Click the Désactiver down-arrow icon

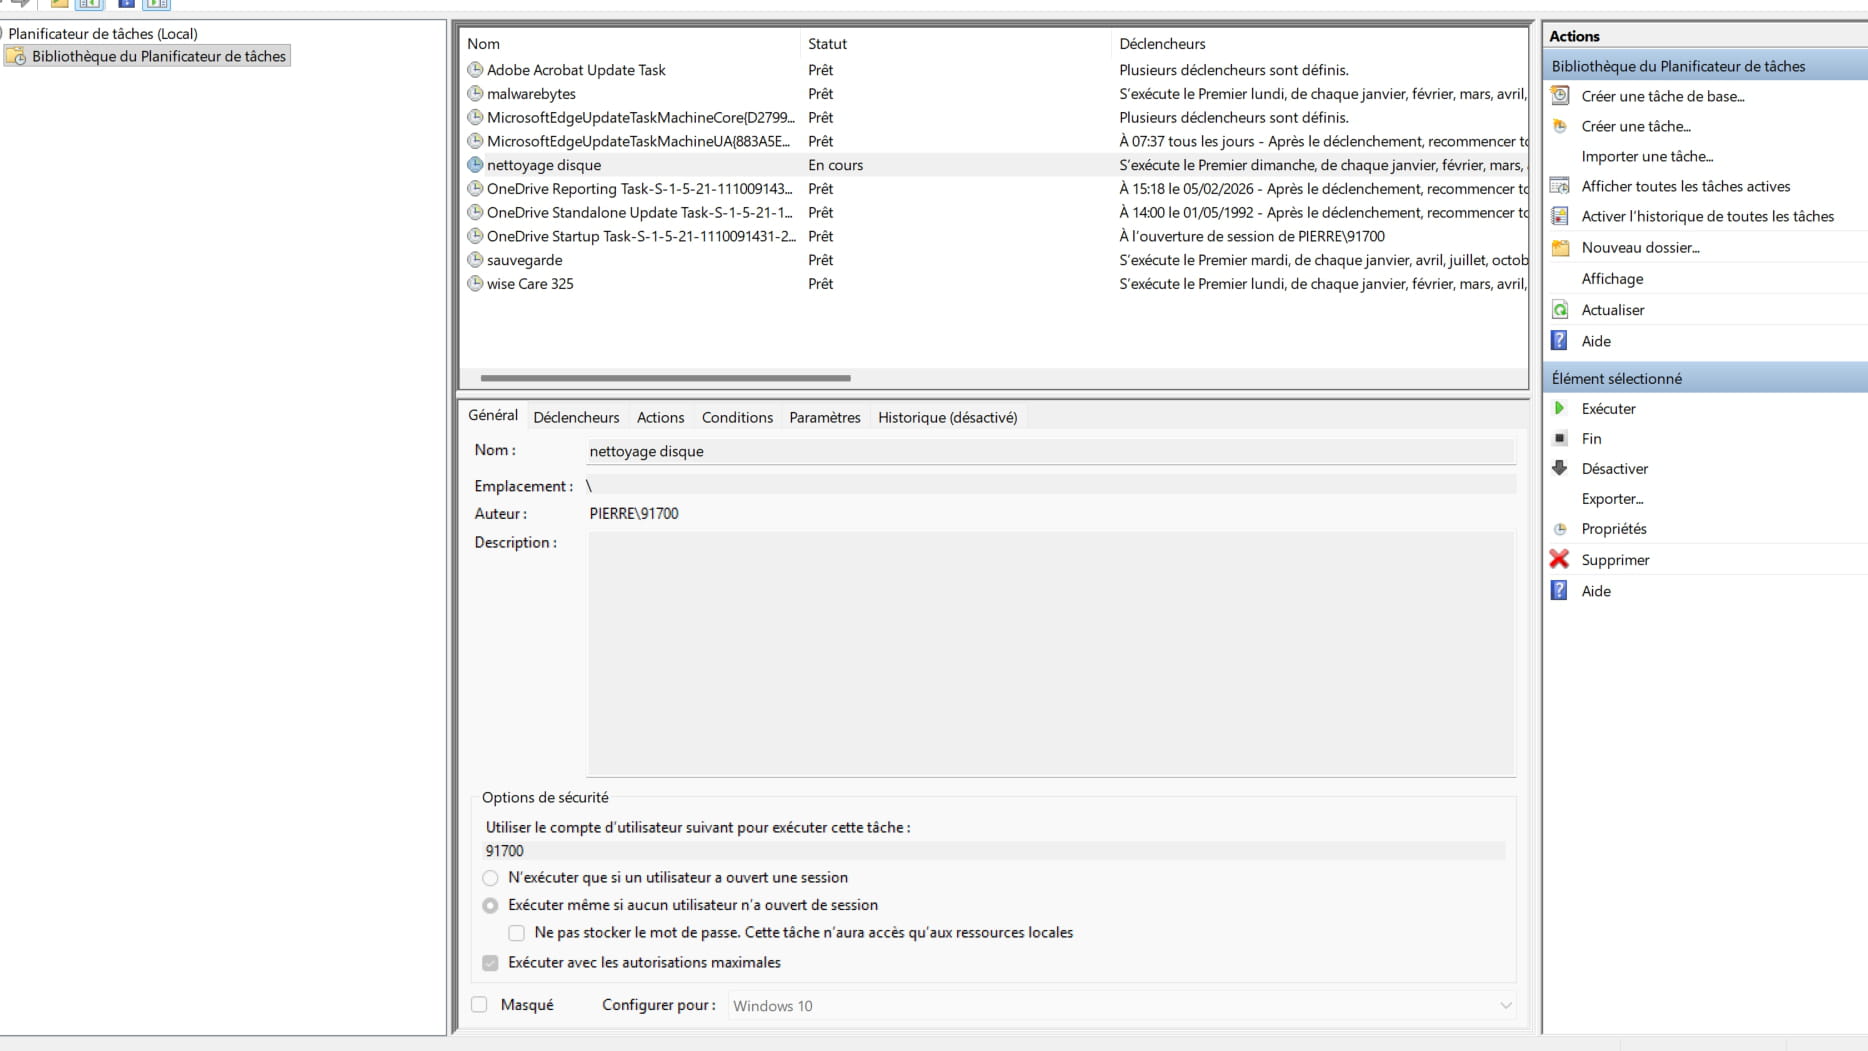pos(1559,468)
